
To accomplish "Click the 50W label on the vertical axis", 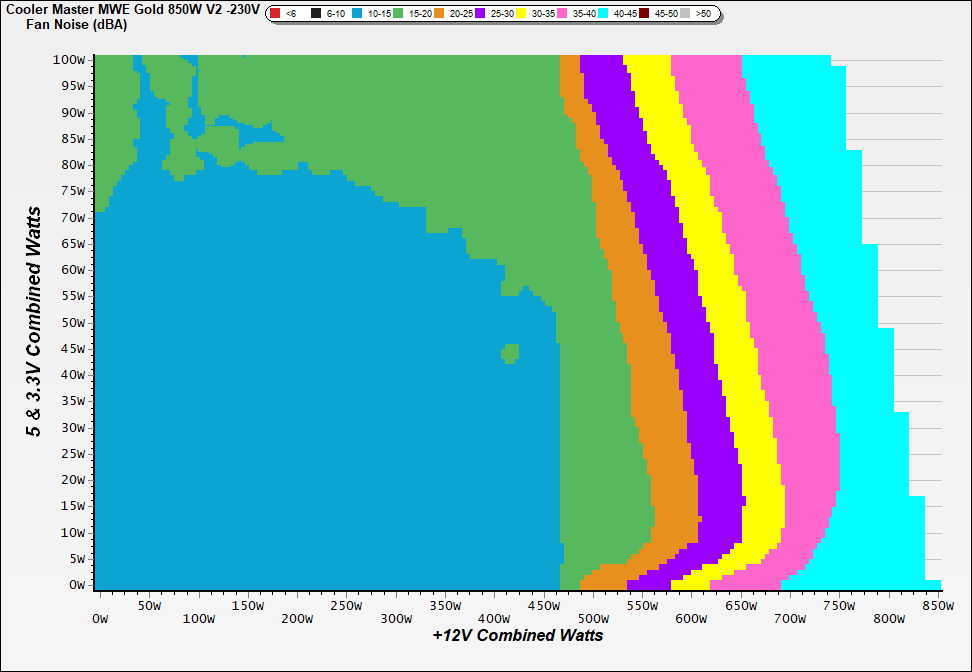I will [x=72, y=323].
